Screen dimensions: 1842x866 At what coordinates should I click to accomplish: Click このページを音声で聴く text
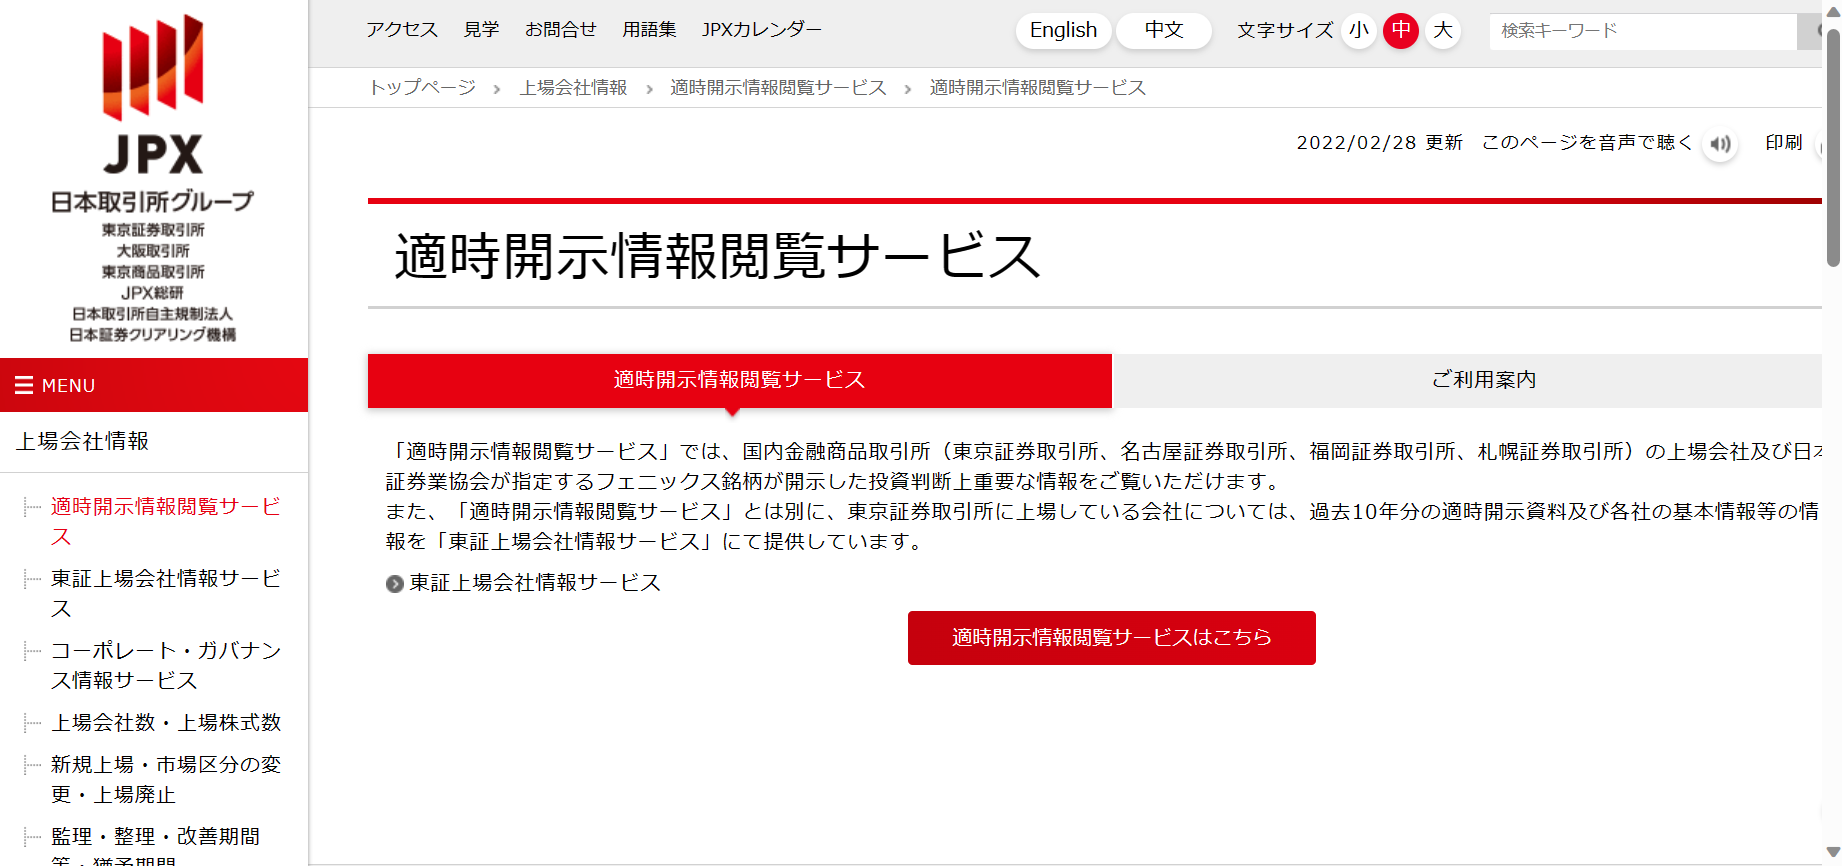pyautogui.click(x=1587, y=143)
